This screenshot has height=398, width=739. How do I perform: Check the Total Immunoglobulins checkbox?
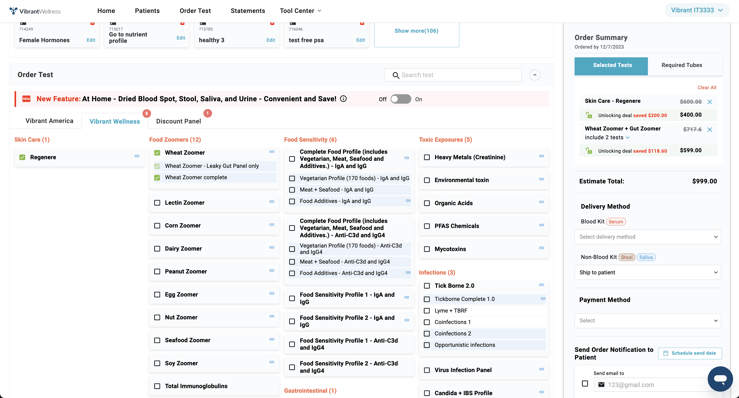157,386
